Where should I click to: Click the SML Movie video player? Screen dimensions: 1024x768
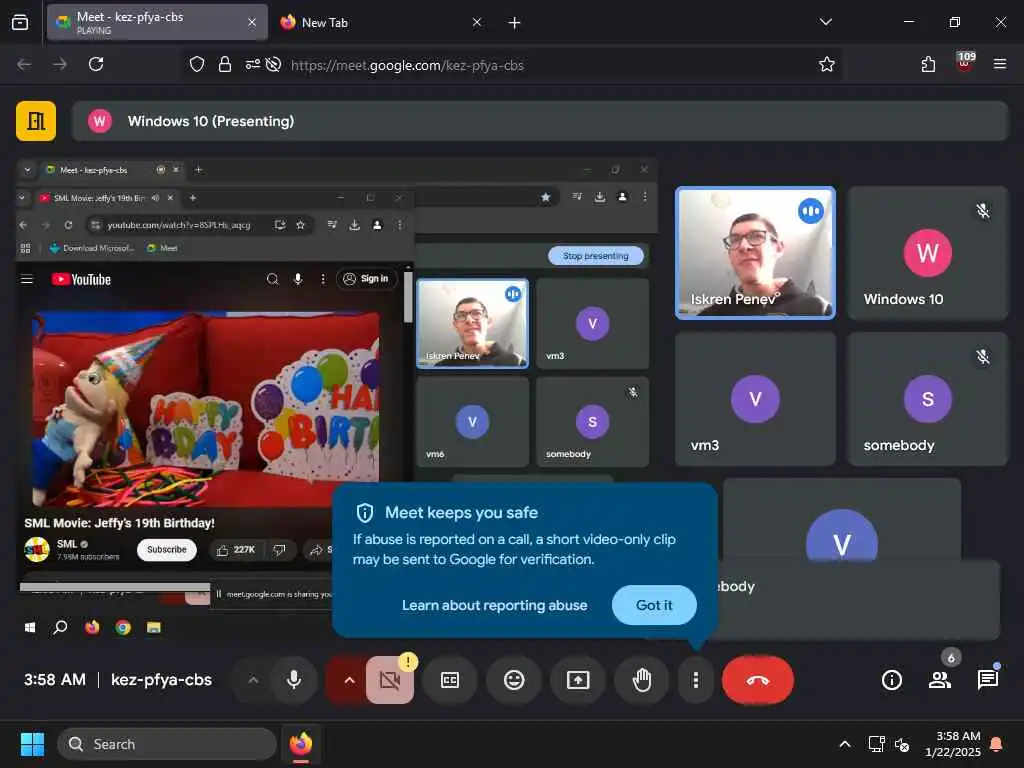206,410
